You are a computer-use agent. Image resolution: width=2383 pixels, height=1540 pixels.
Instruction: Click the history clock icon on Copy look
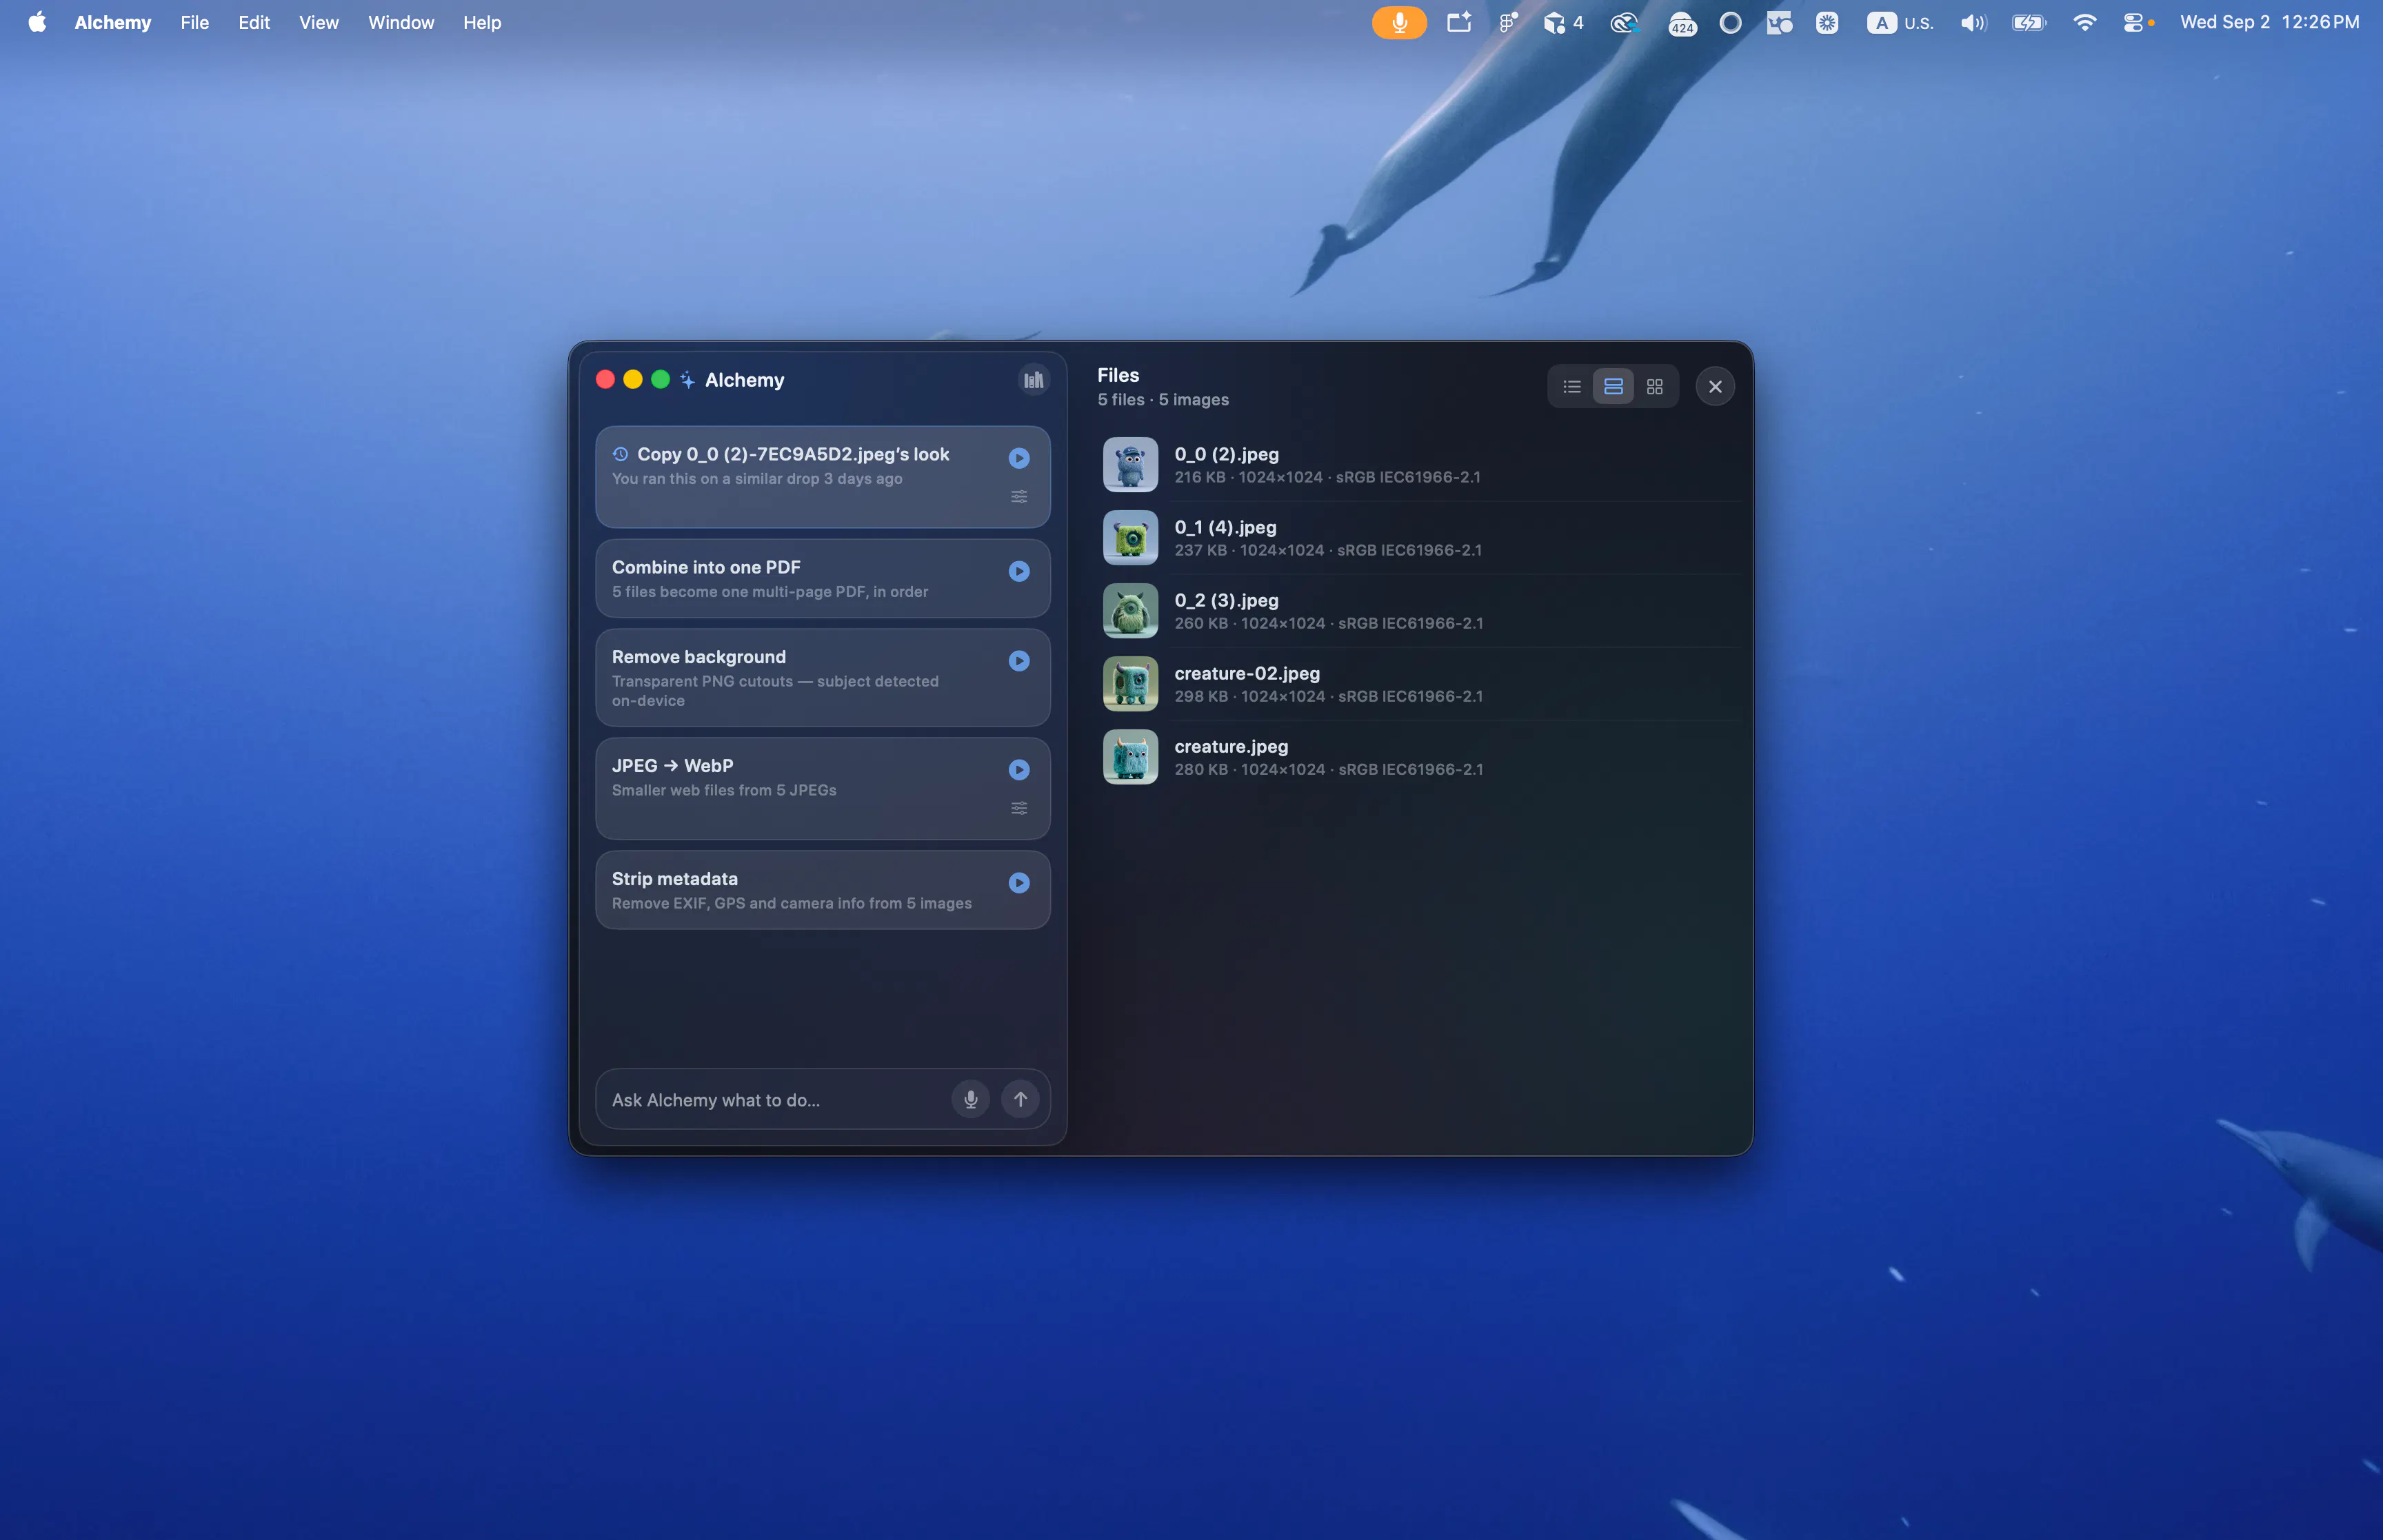pos(620,454)
